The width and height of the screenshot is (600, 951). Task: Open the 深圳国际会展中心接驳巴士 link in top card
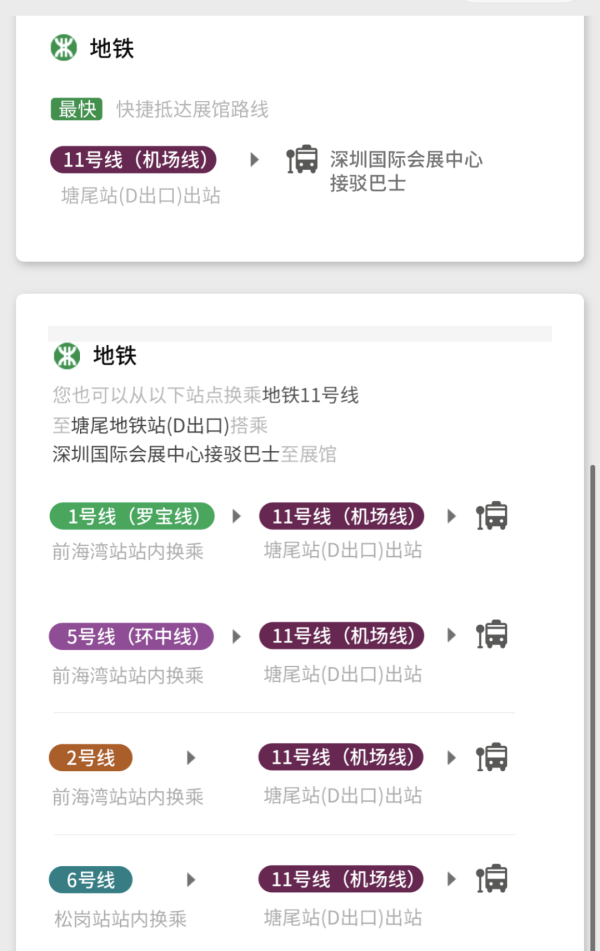[406, 171]
